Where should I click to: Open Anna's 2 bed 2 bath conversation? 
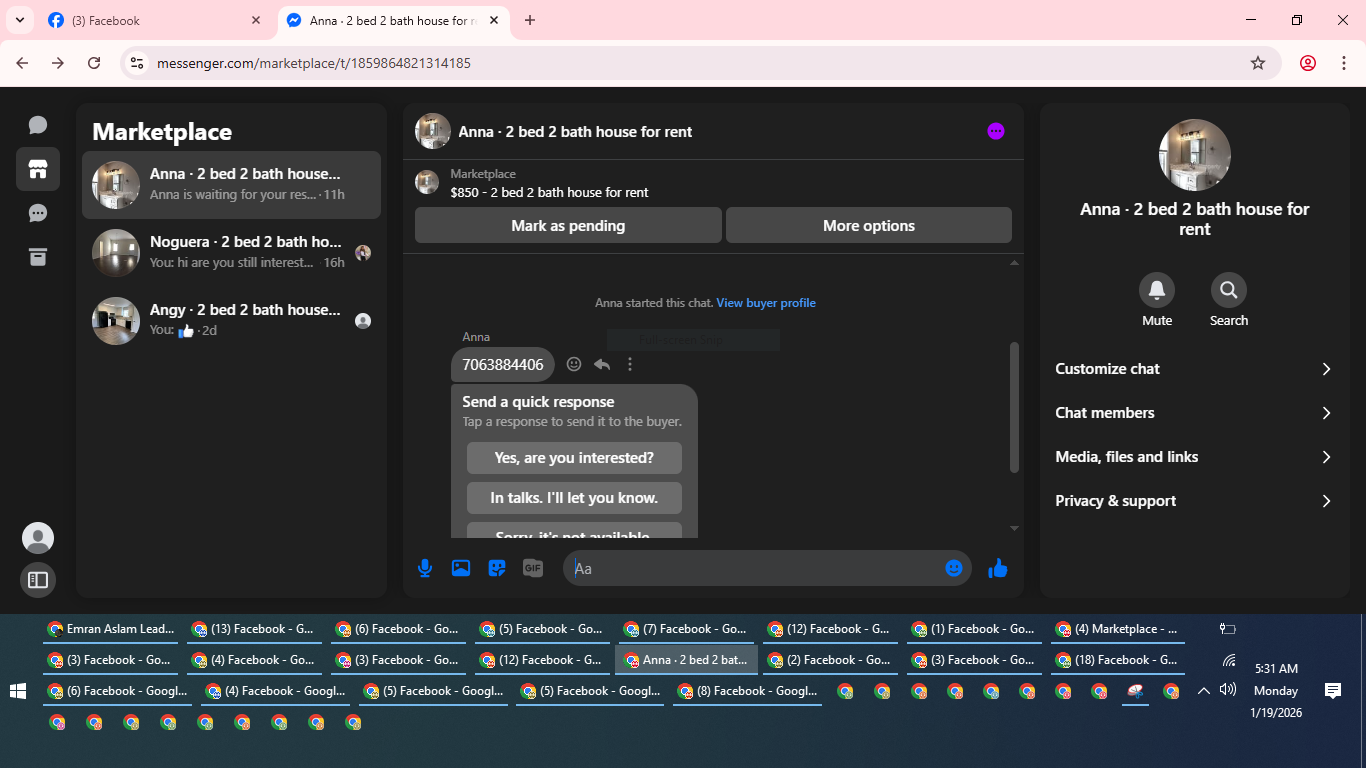click(x=231, y=184)
